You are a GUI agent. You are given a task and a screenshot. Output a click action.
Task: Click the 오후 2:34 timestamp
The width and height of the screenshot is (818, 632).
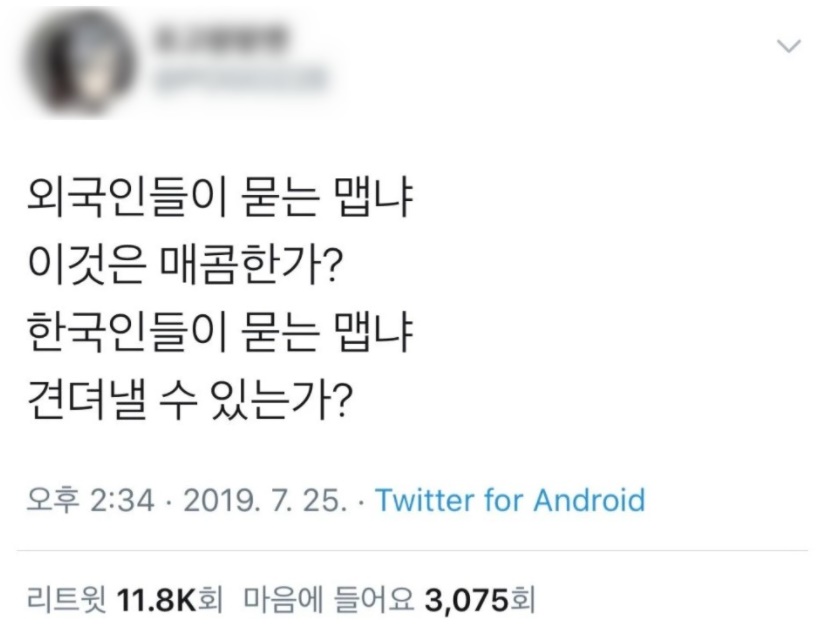[x=88, y=499]
